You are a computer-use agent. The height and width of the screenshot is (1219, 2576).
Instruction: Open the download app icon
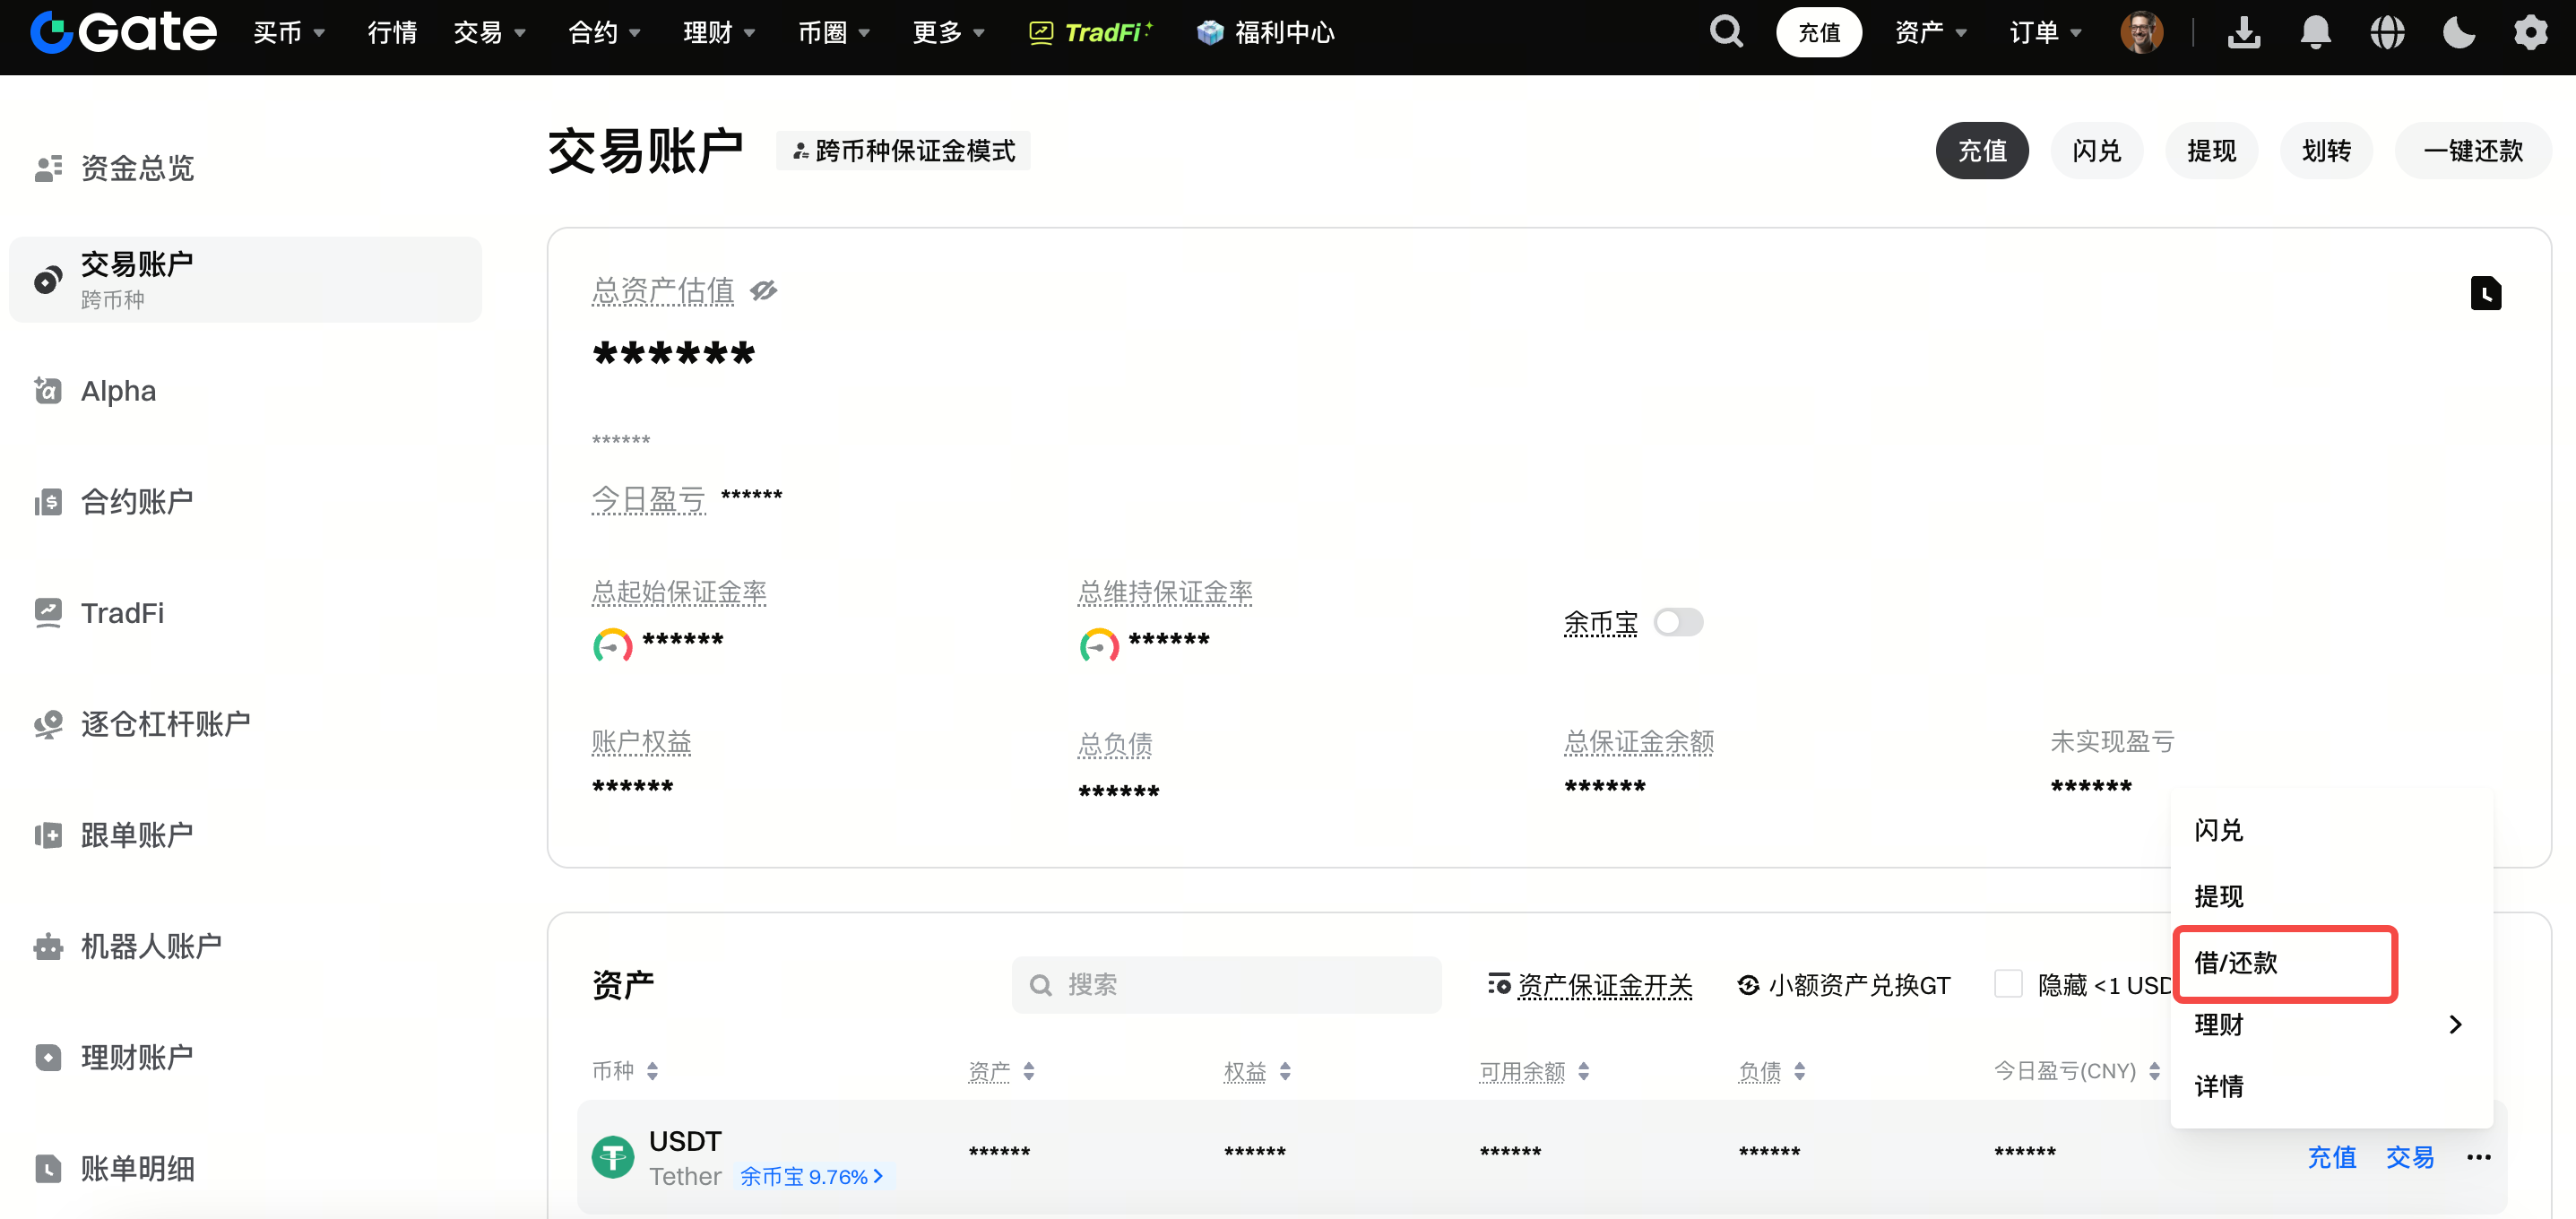(x=2243, y=32)
